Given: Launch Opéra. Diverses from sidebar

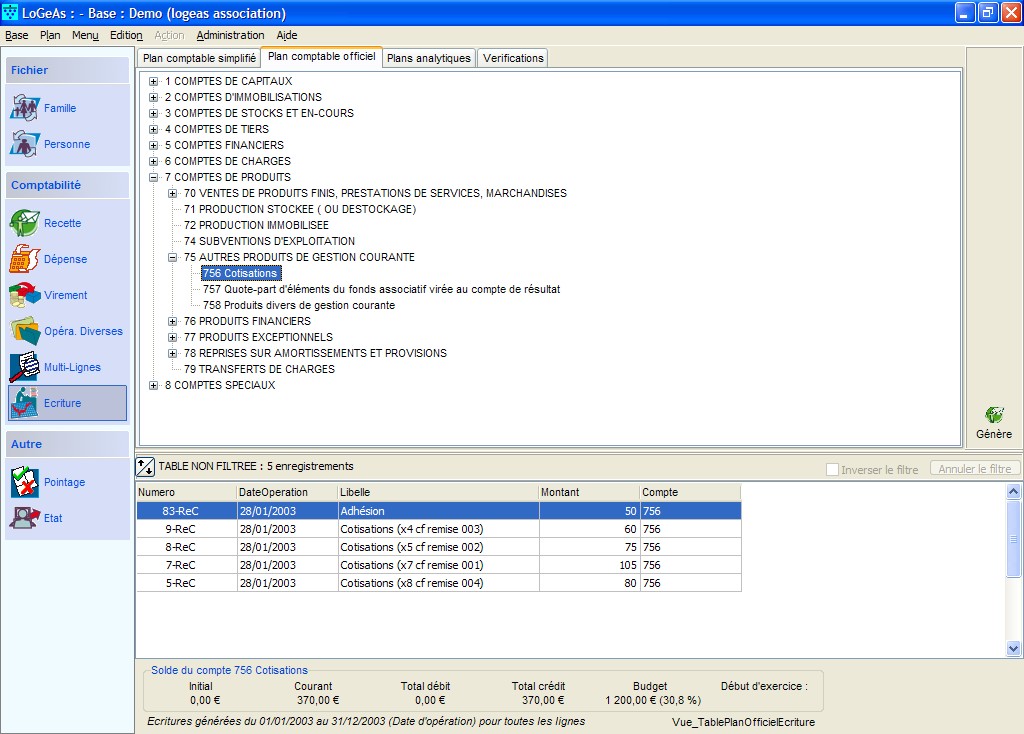Looking at the screenshot, I should [25, 331].
